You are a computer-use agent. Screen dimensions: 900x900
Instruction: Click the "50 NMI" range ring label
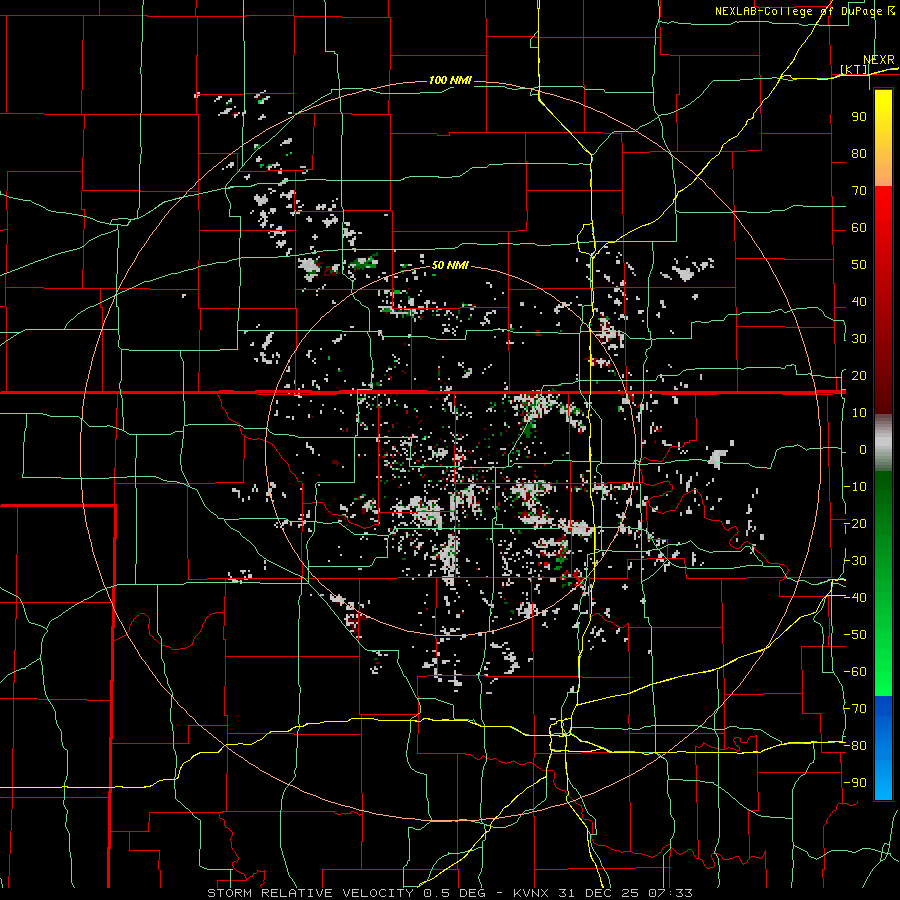tap(450, 265)
